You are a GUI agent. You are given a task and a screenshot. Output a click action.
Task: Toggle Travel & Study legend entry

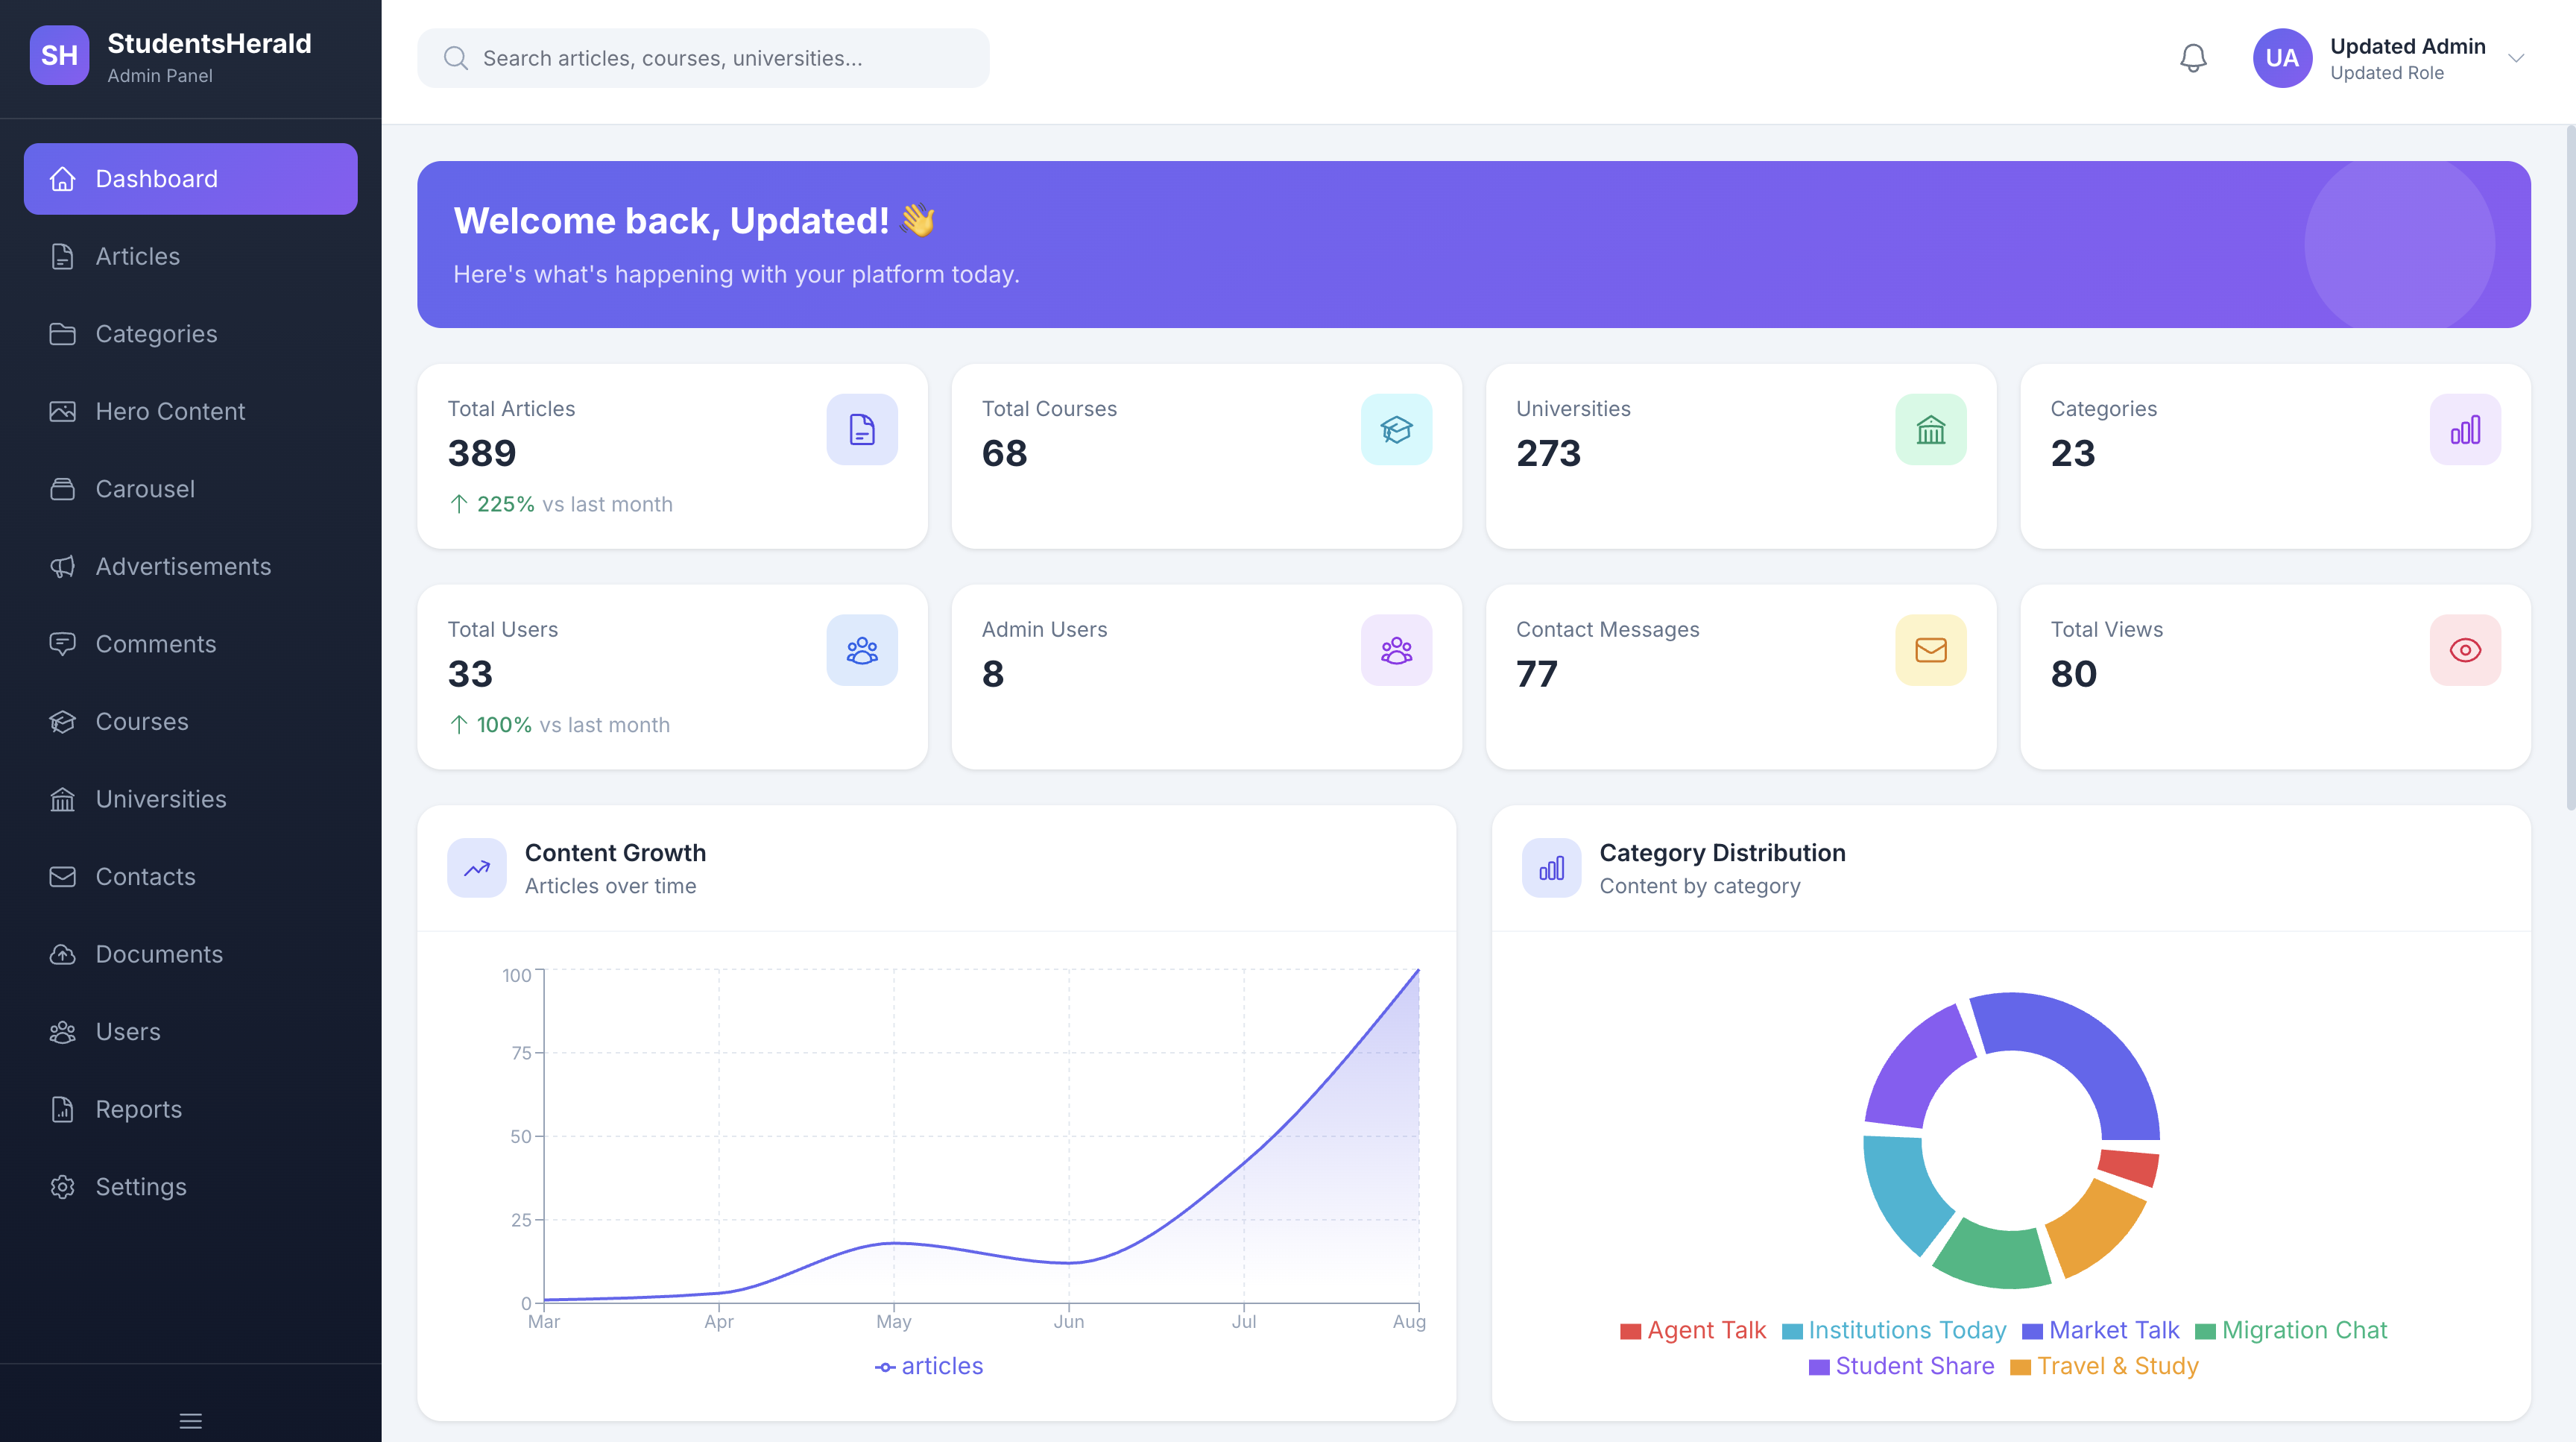pos(2104,1366)
